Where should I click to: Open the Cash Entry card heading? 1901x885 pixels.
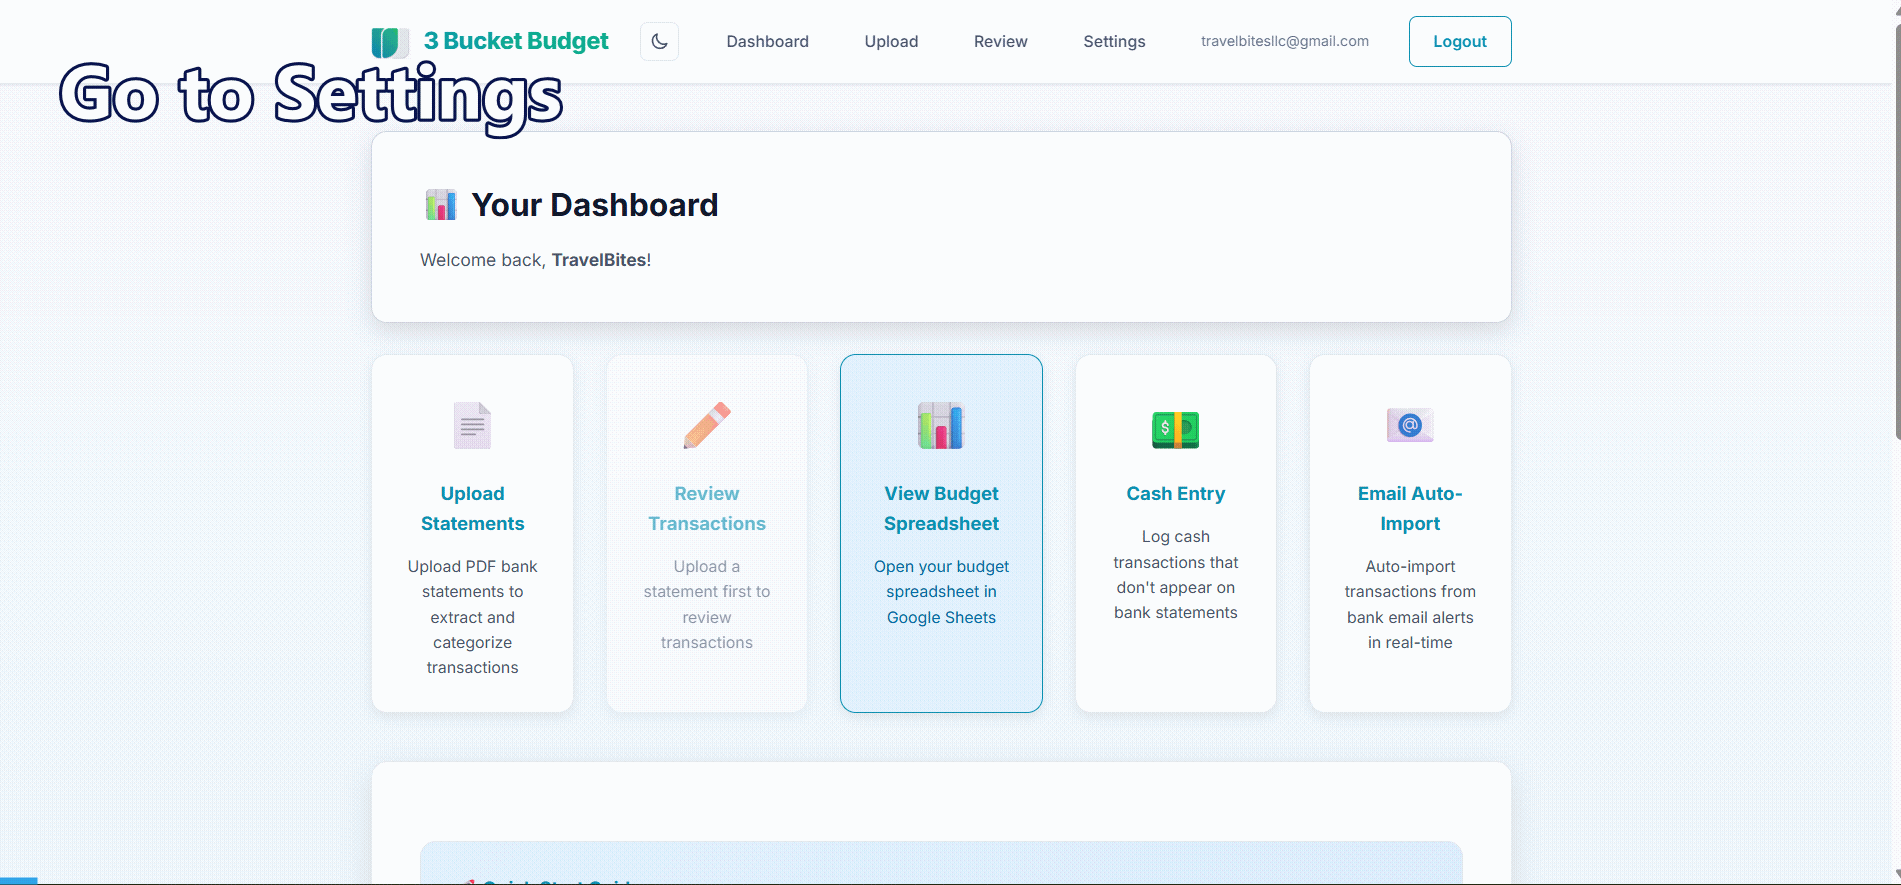pyautogui.click(x=1175, y=494)
